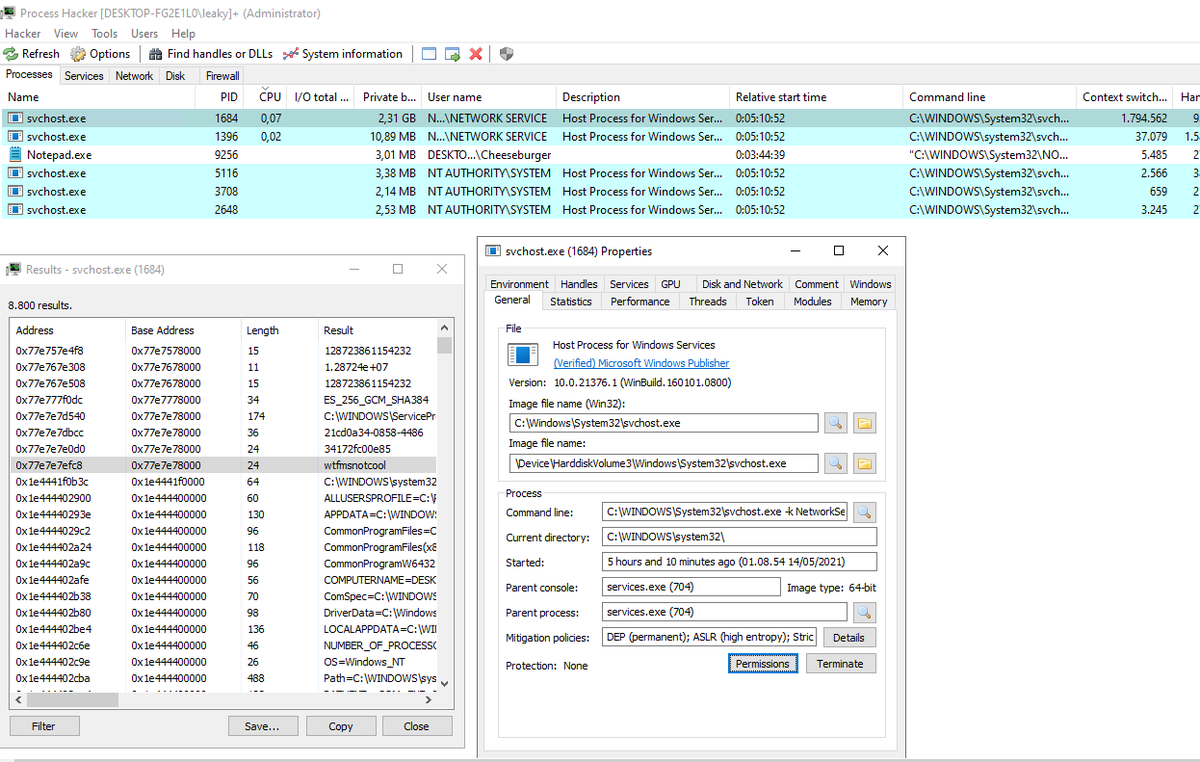Open the View menu

tap(66, 33)
